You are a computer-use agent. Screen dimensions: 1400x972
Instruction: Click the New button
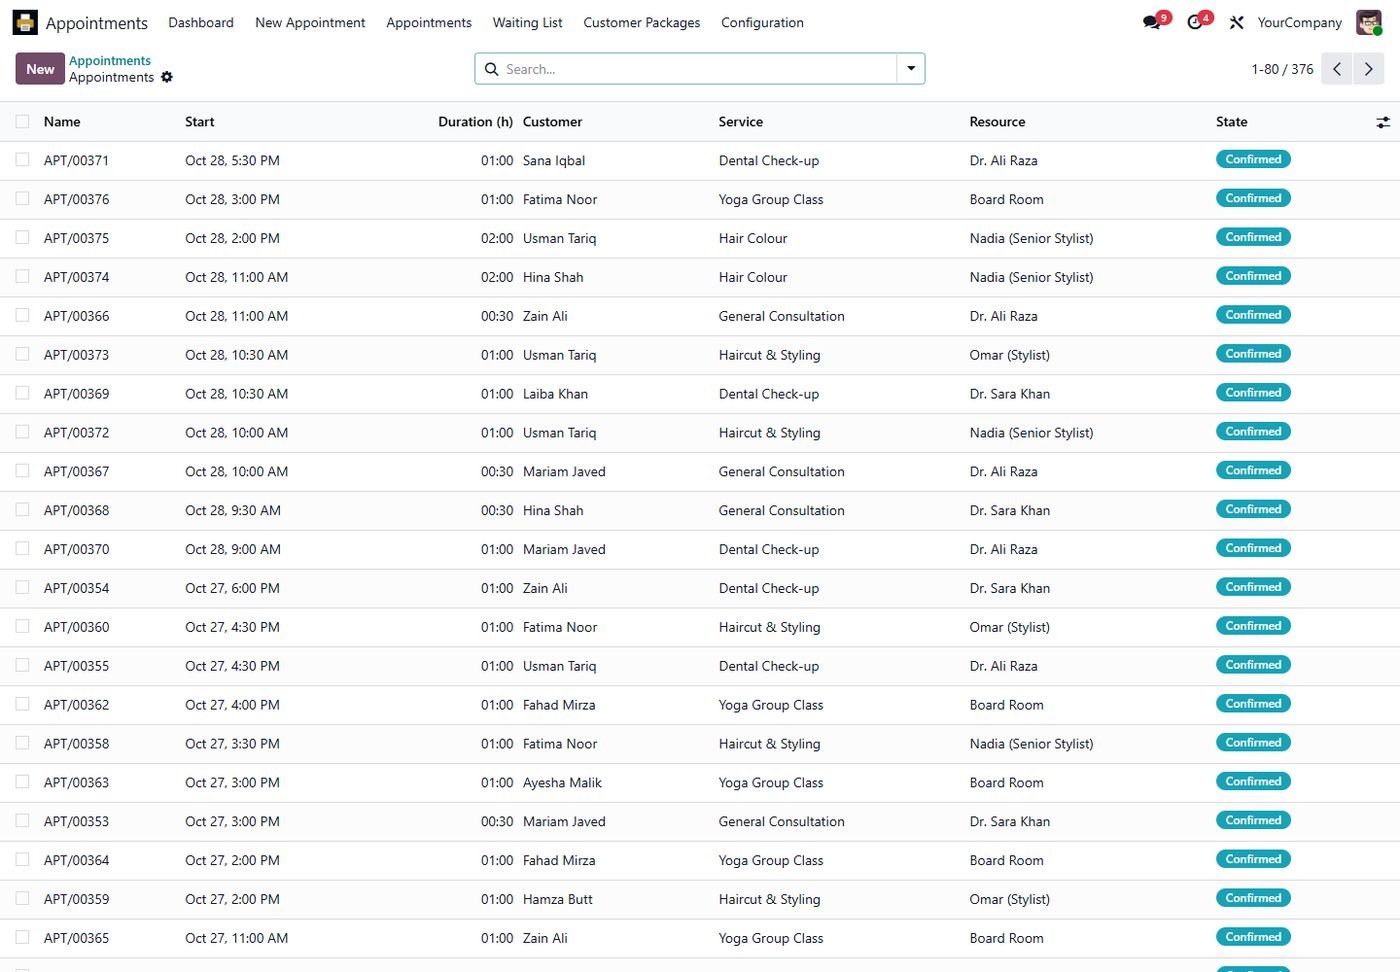coord(40,69)
